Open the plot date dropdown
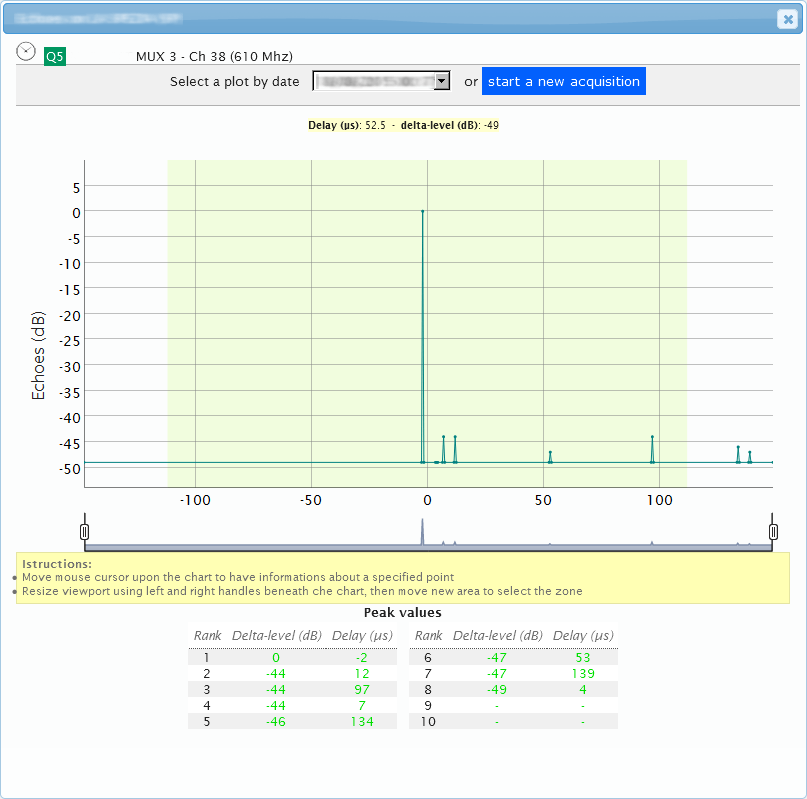This screenshot has width=807, height=799. click(381, 81)
